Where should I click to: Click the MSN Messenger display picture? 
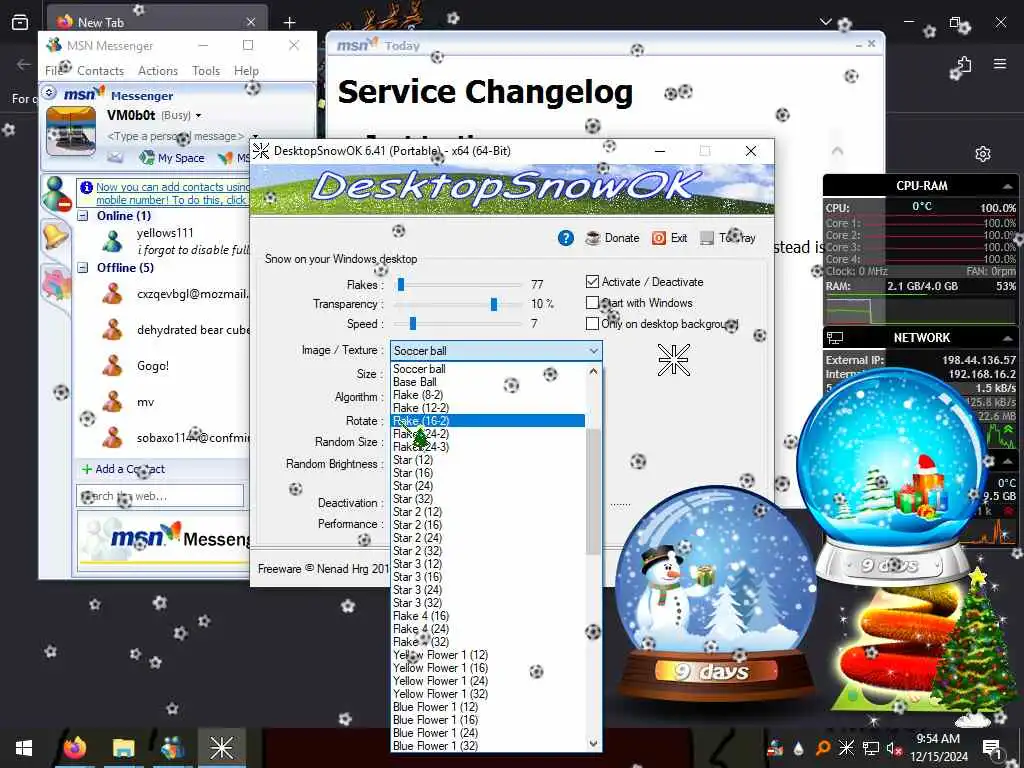tap(71, 131)
